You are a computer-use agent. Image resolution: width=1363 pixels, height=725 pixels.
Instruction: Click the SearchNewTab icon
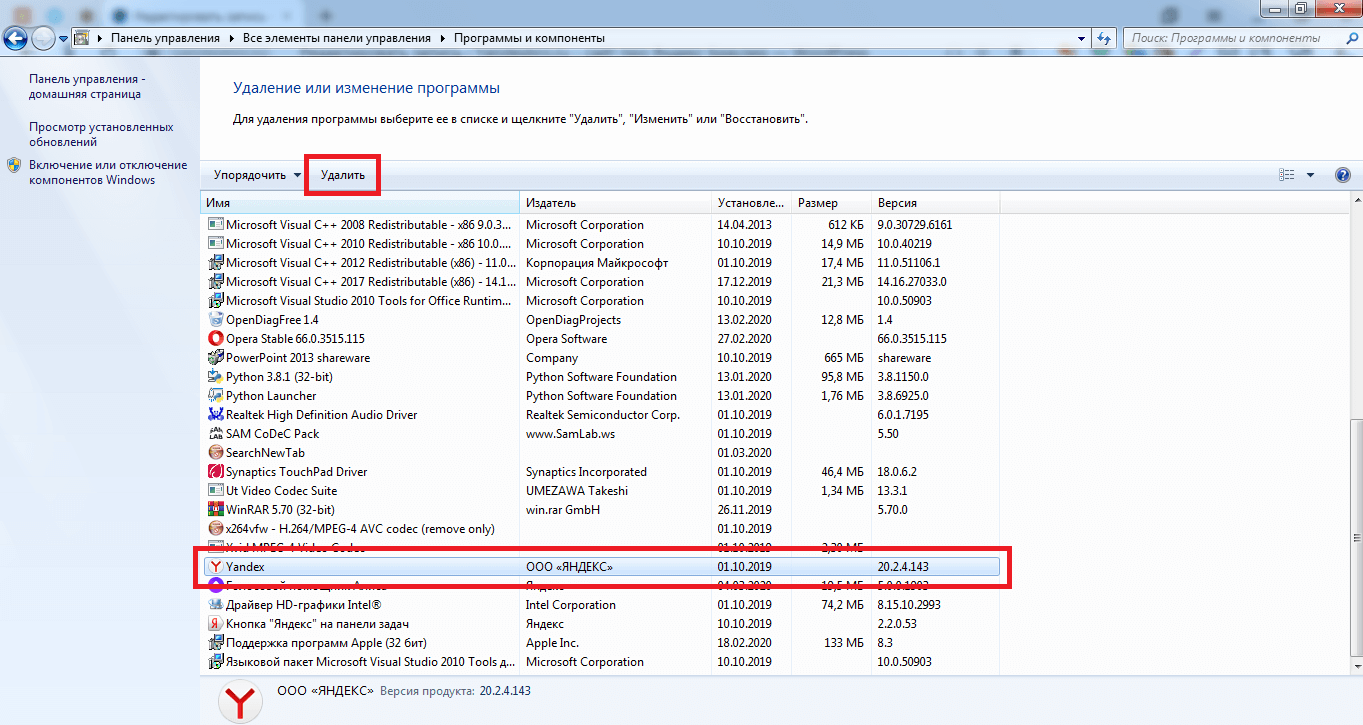[x=215, y=453]
